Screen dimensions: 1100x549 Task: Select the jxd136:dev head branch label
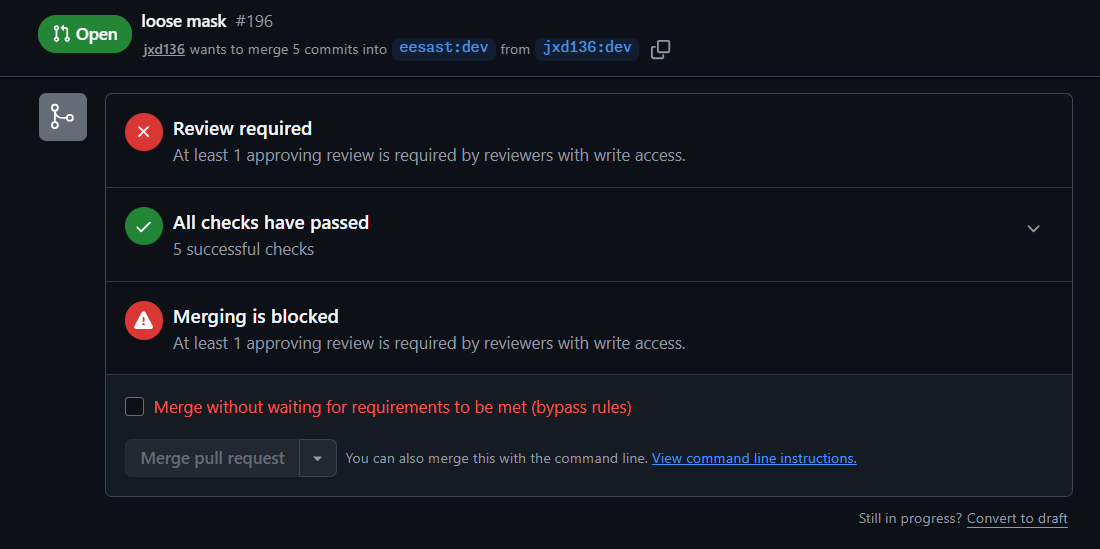587,49
